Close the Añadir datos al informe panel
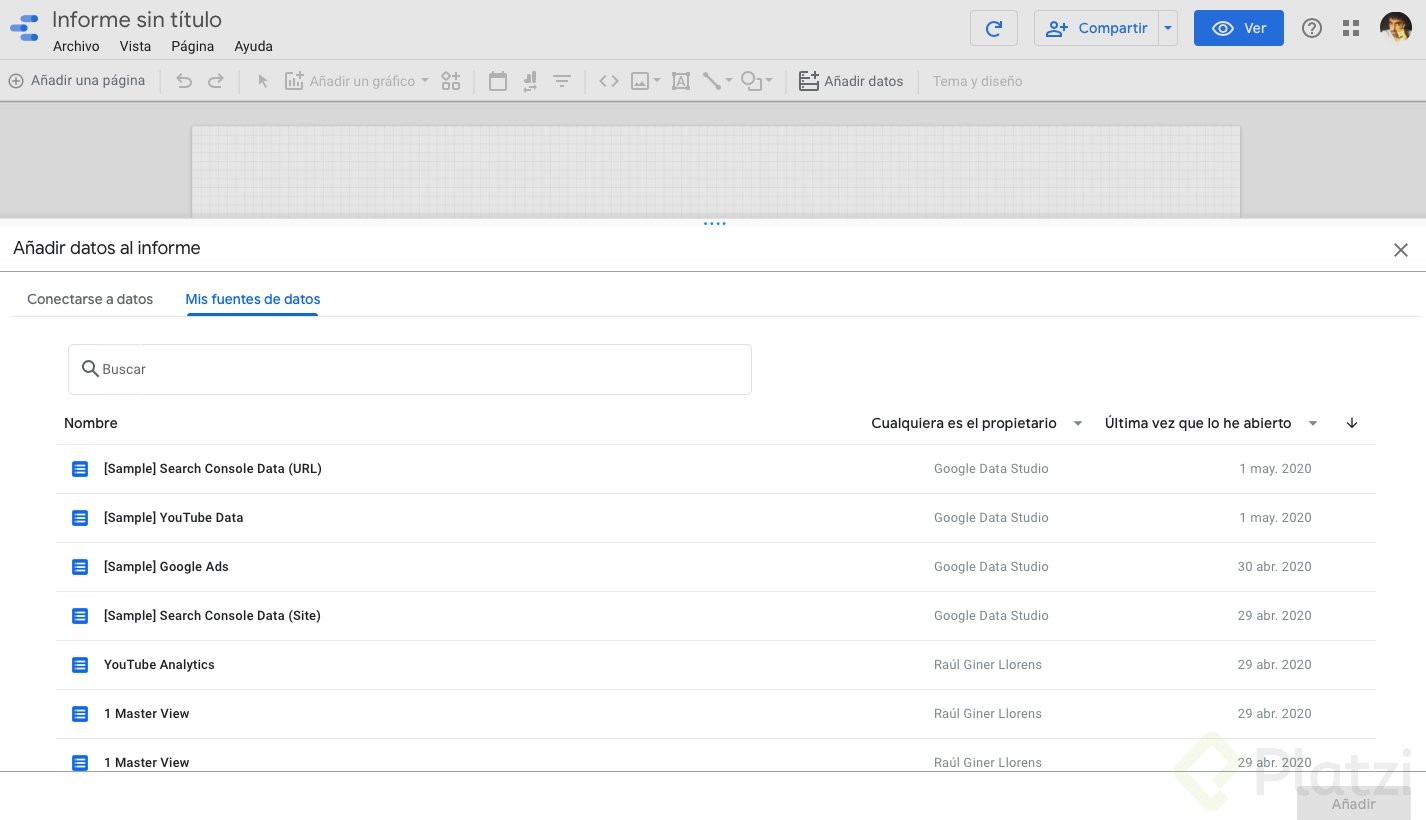 point(1400,250)
